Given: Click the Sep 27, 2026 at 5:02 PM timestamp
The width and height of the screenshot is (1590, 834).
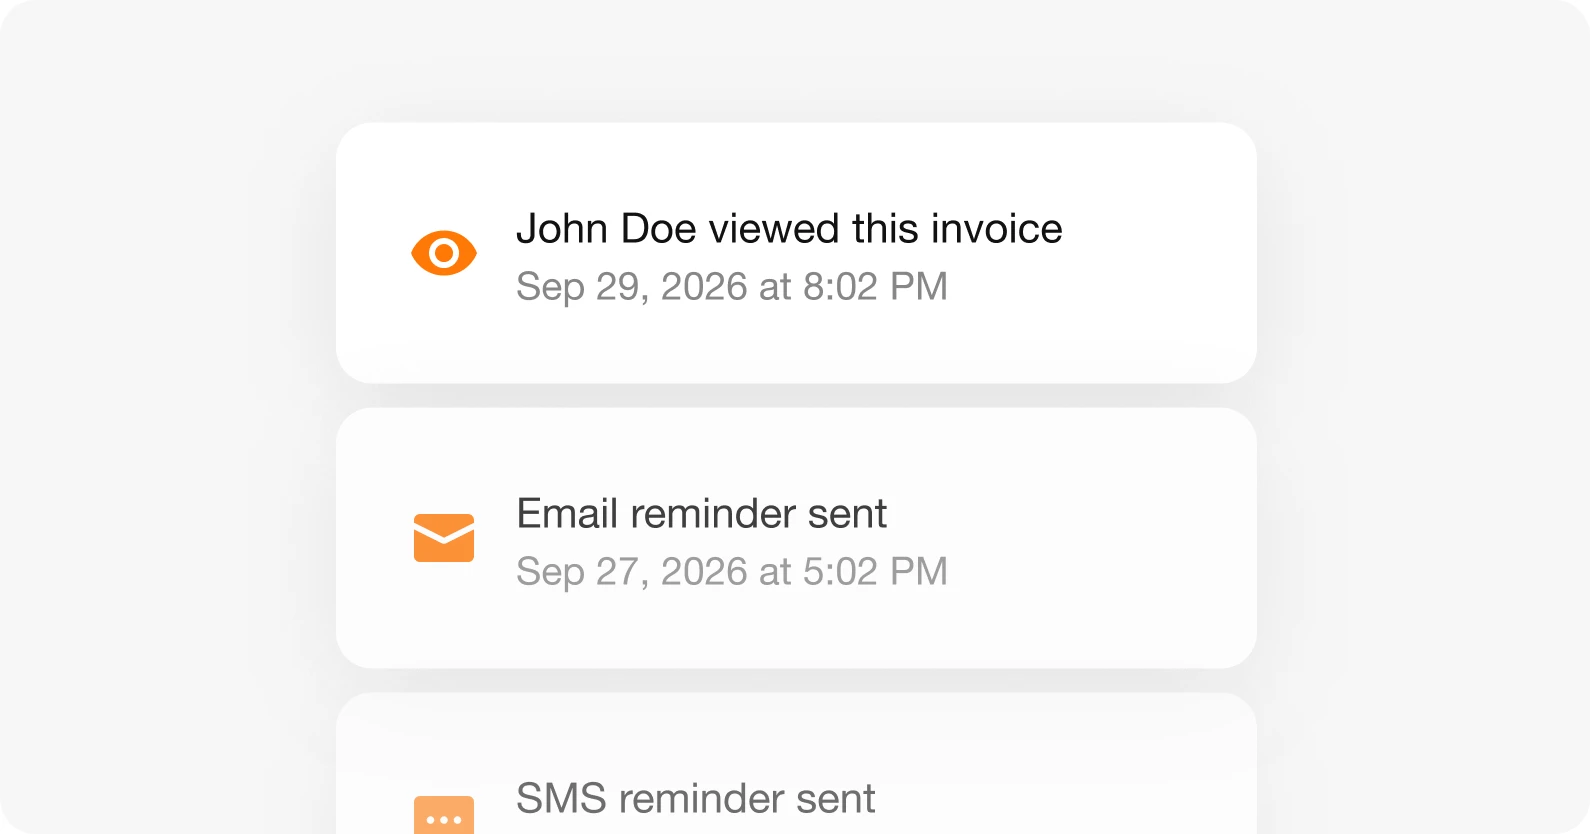Looking at the screenshot, I should (732, 572).
